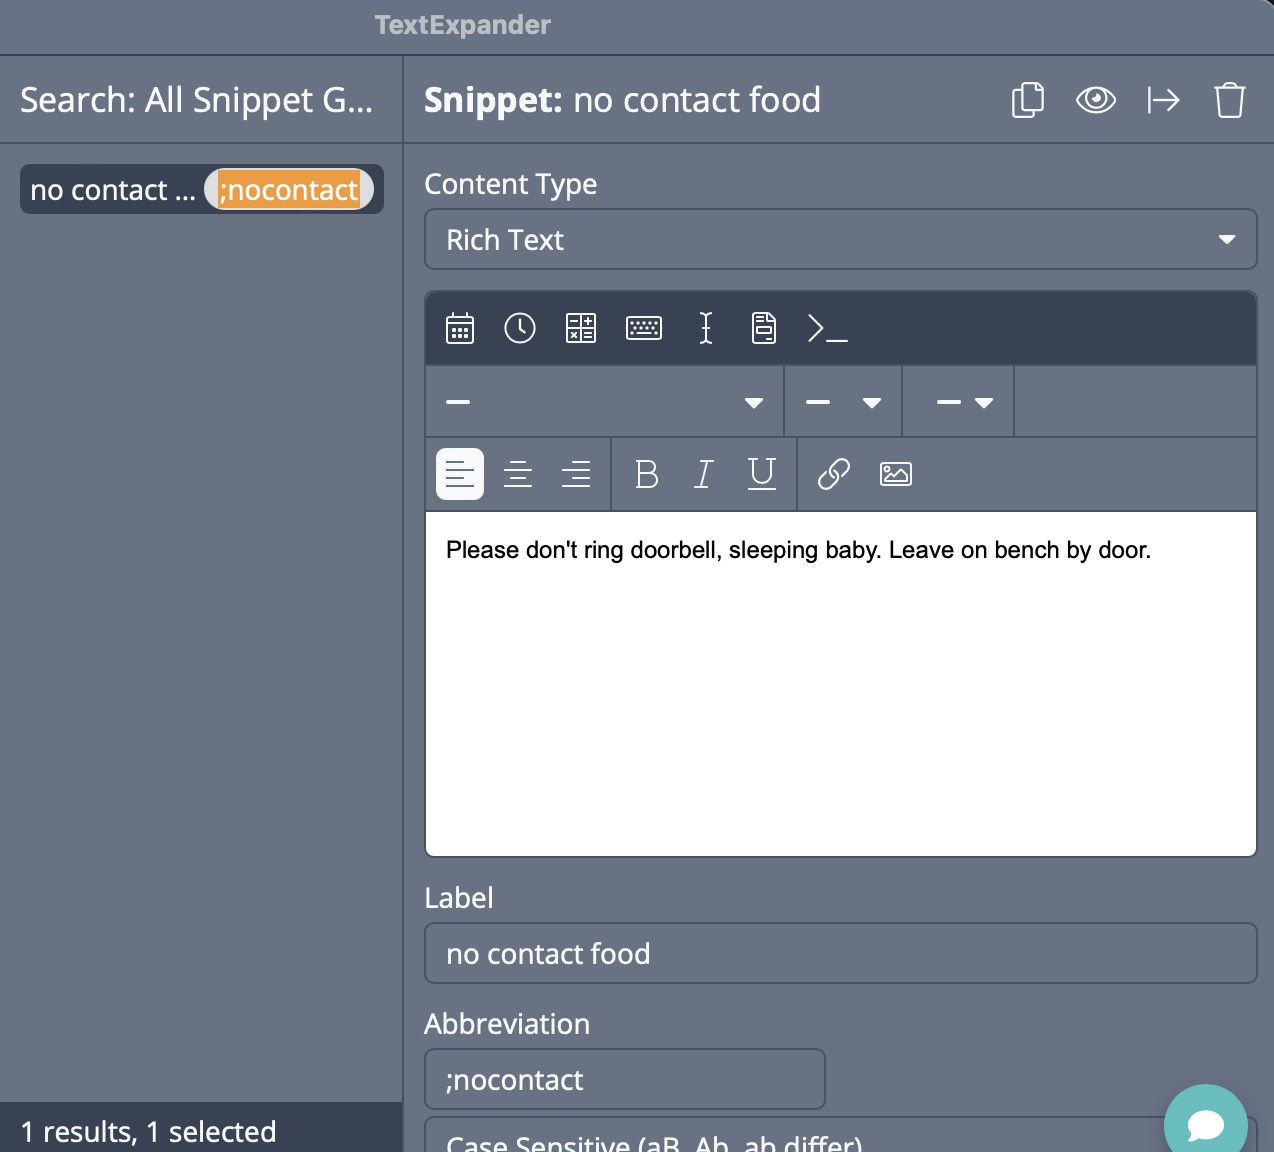The image size is (1274, 1152).
Task: Center align the snippet text
Action: point(518,474)
